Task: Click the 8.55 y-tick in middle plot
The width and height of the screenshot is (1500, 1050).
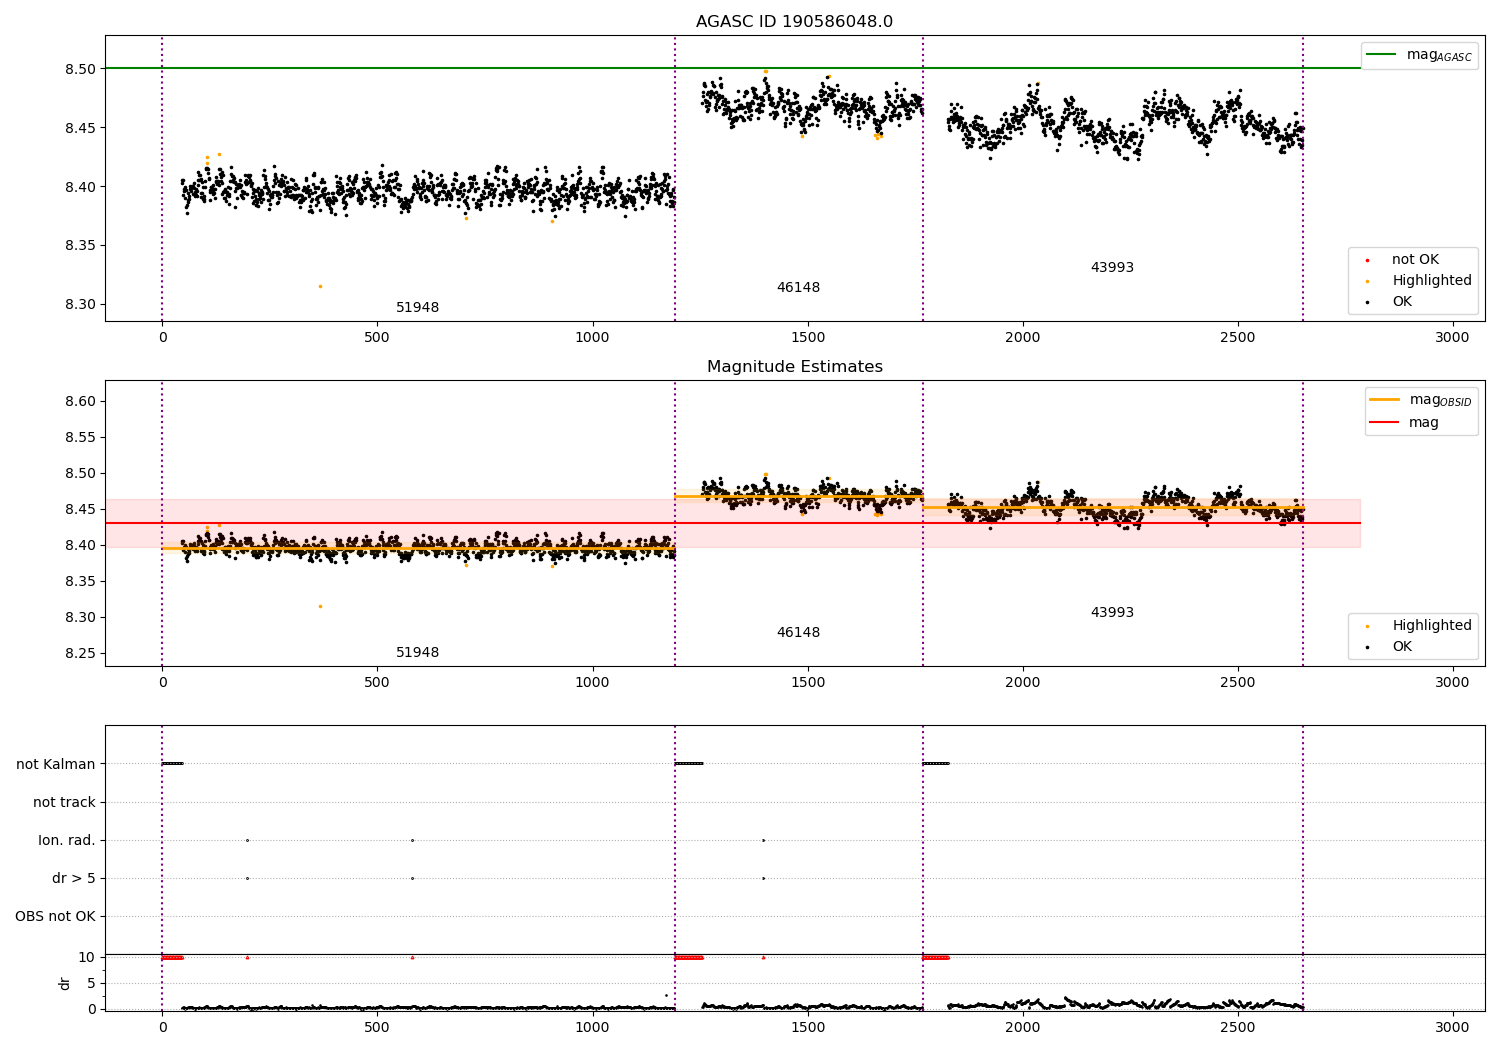Action: point(80,437)
